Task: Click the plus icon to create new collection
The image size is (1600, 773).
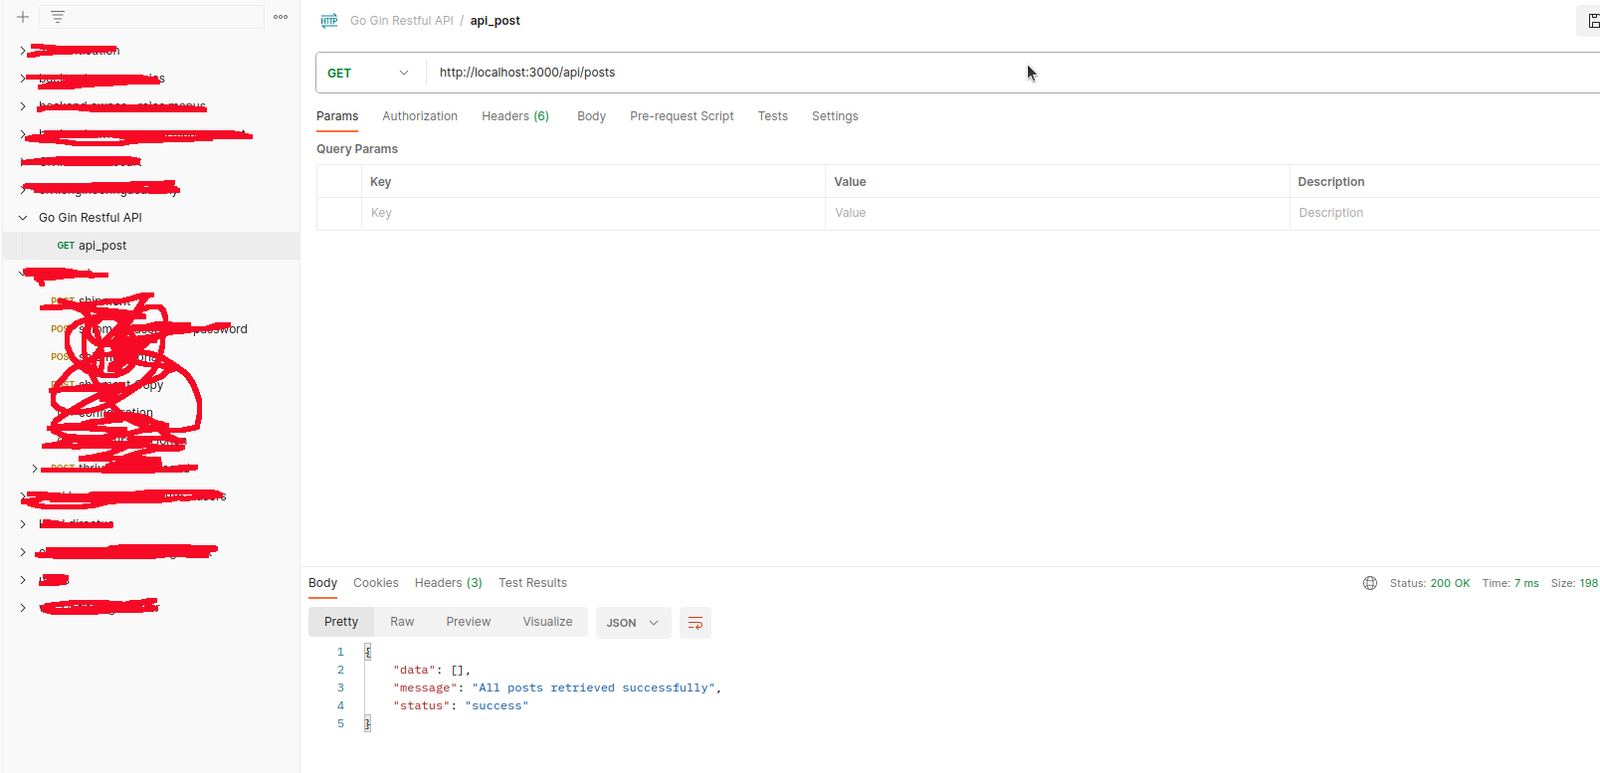Action: (23, 17)
